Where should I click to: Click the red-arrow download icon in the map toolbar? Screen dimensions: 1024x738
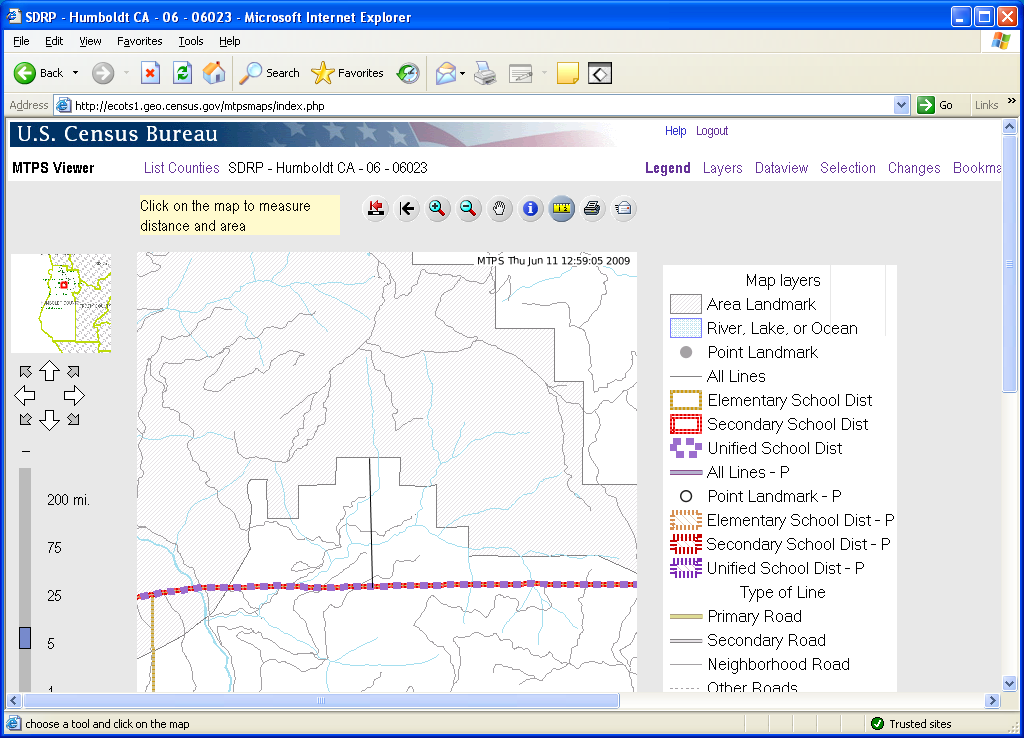pos(376,208)
